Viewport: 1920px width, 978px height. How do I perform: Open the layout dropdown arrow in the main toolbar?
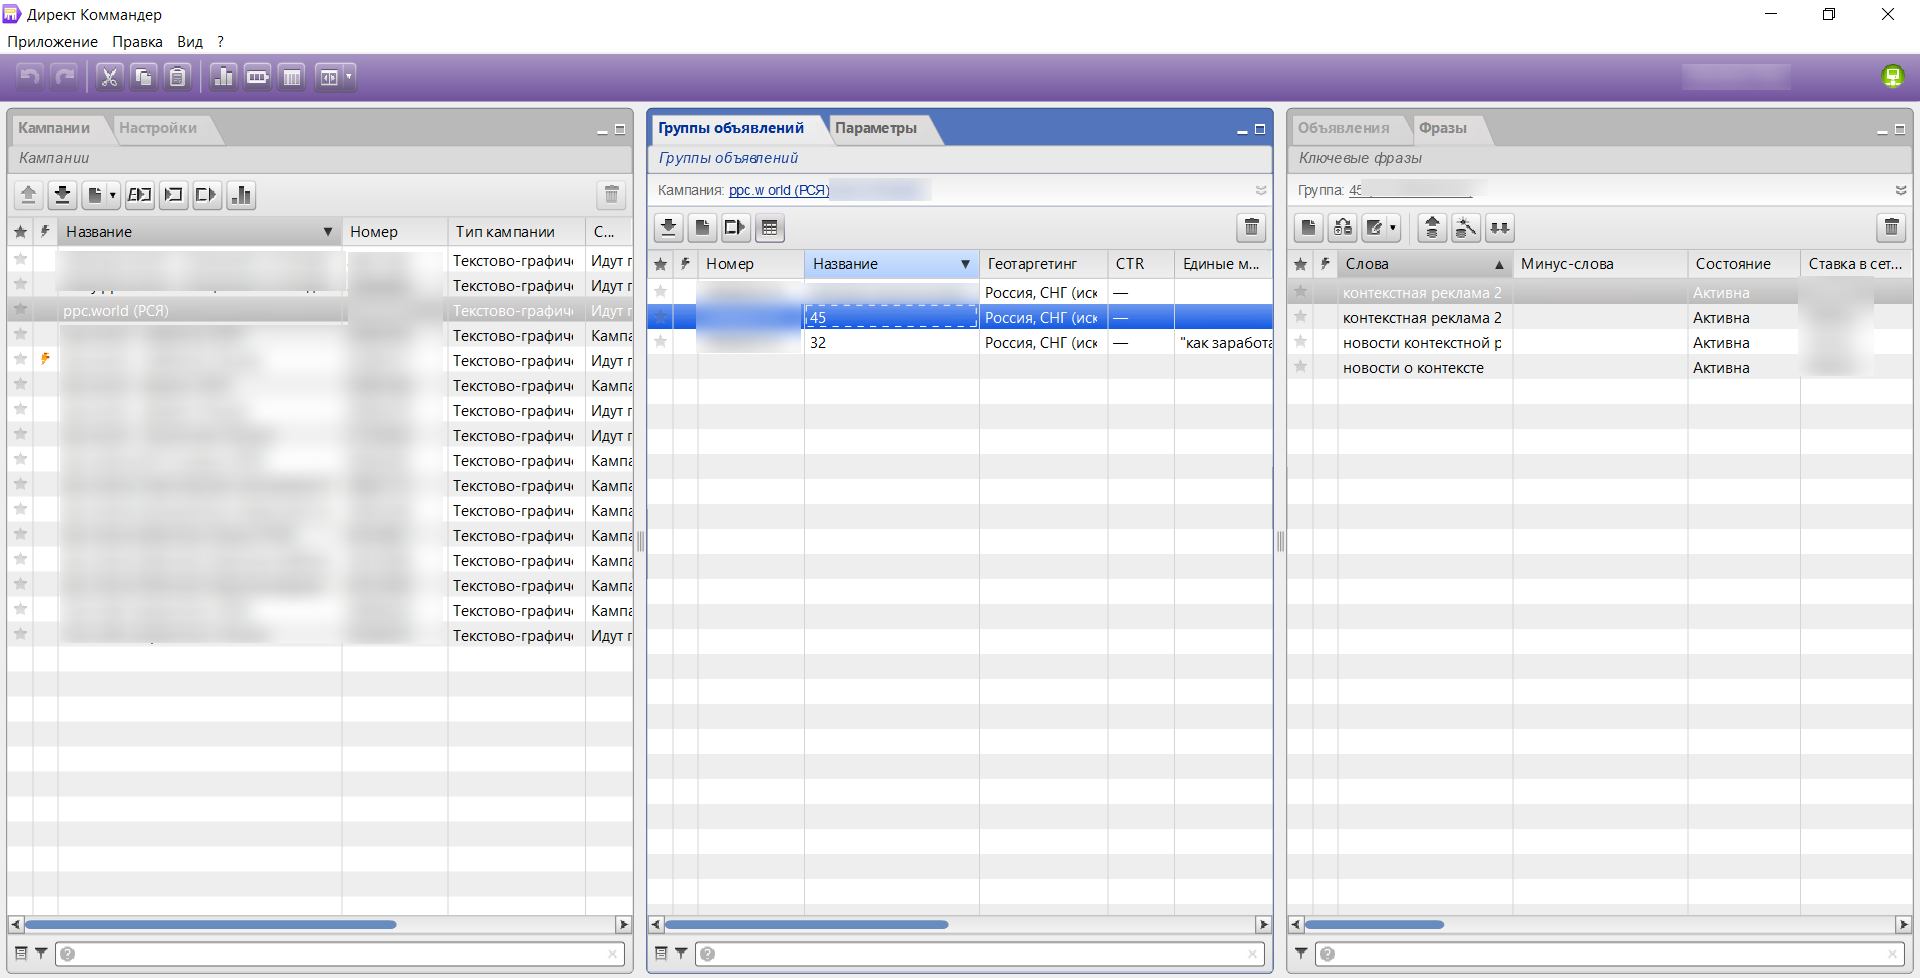349,77
